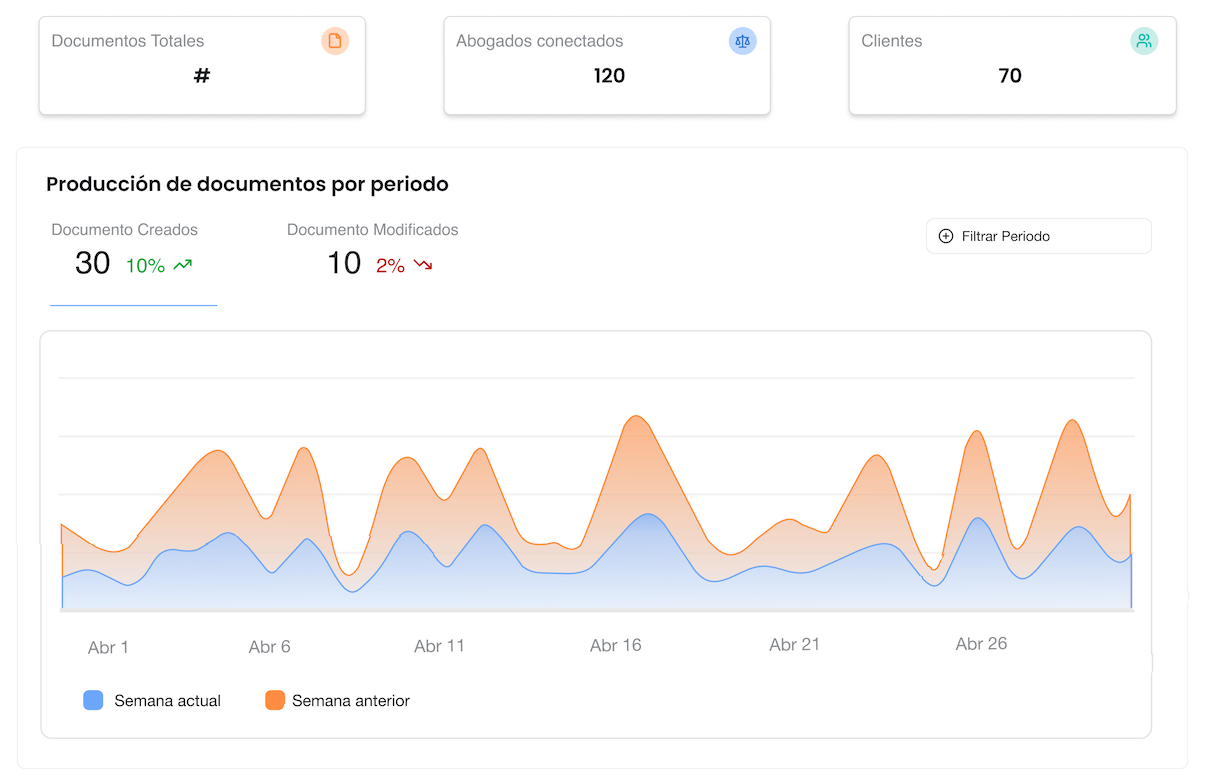
Task: Select the scales icon on Abogados conectados card
Action: tap(742, 41)
